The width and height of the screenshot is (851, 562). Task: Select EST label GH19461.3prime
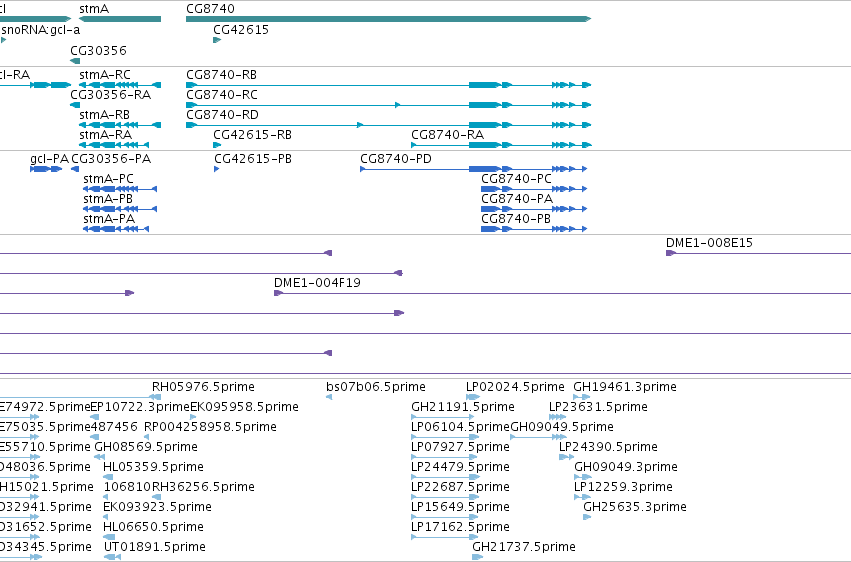pos(625,387)
